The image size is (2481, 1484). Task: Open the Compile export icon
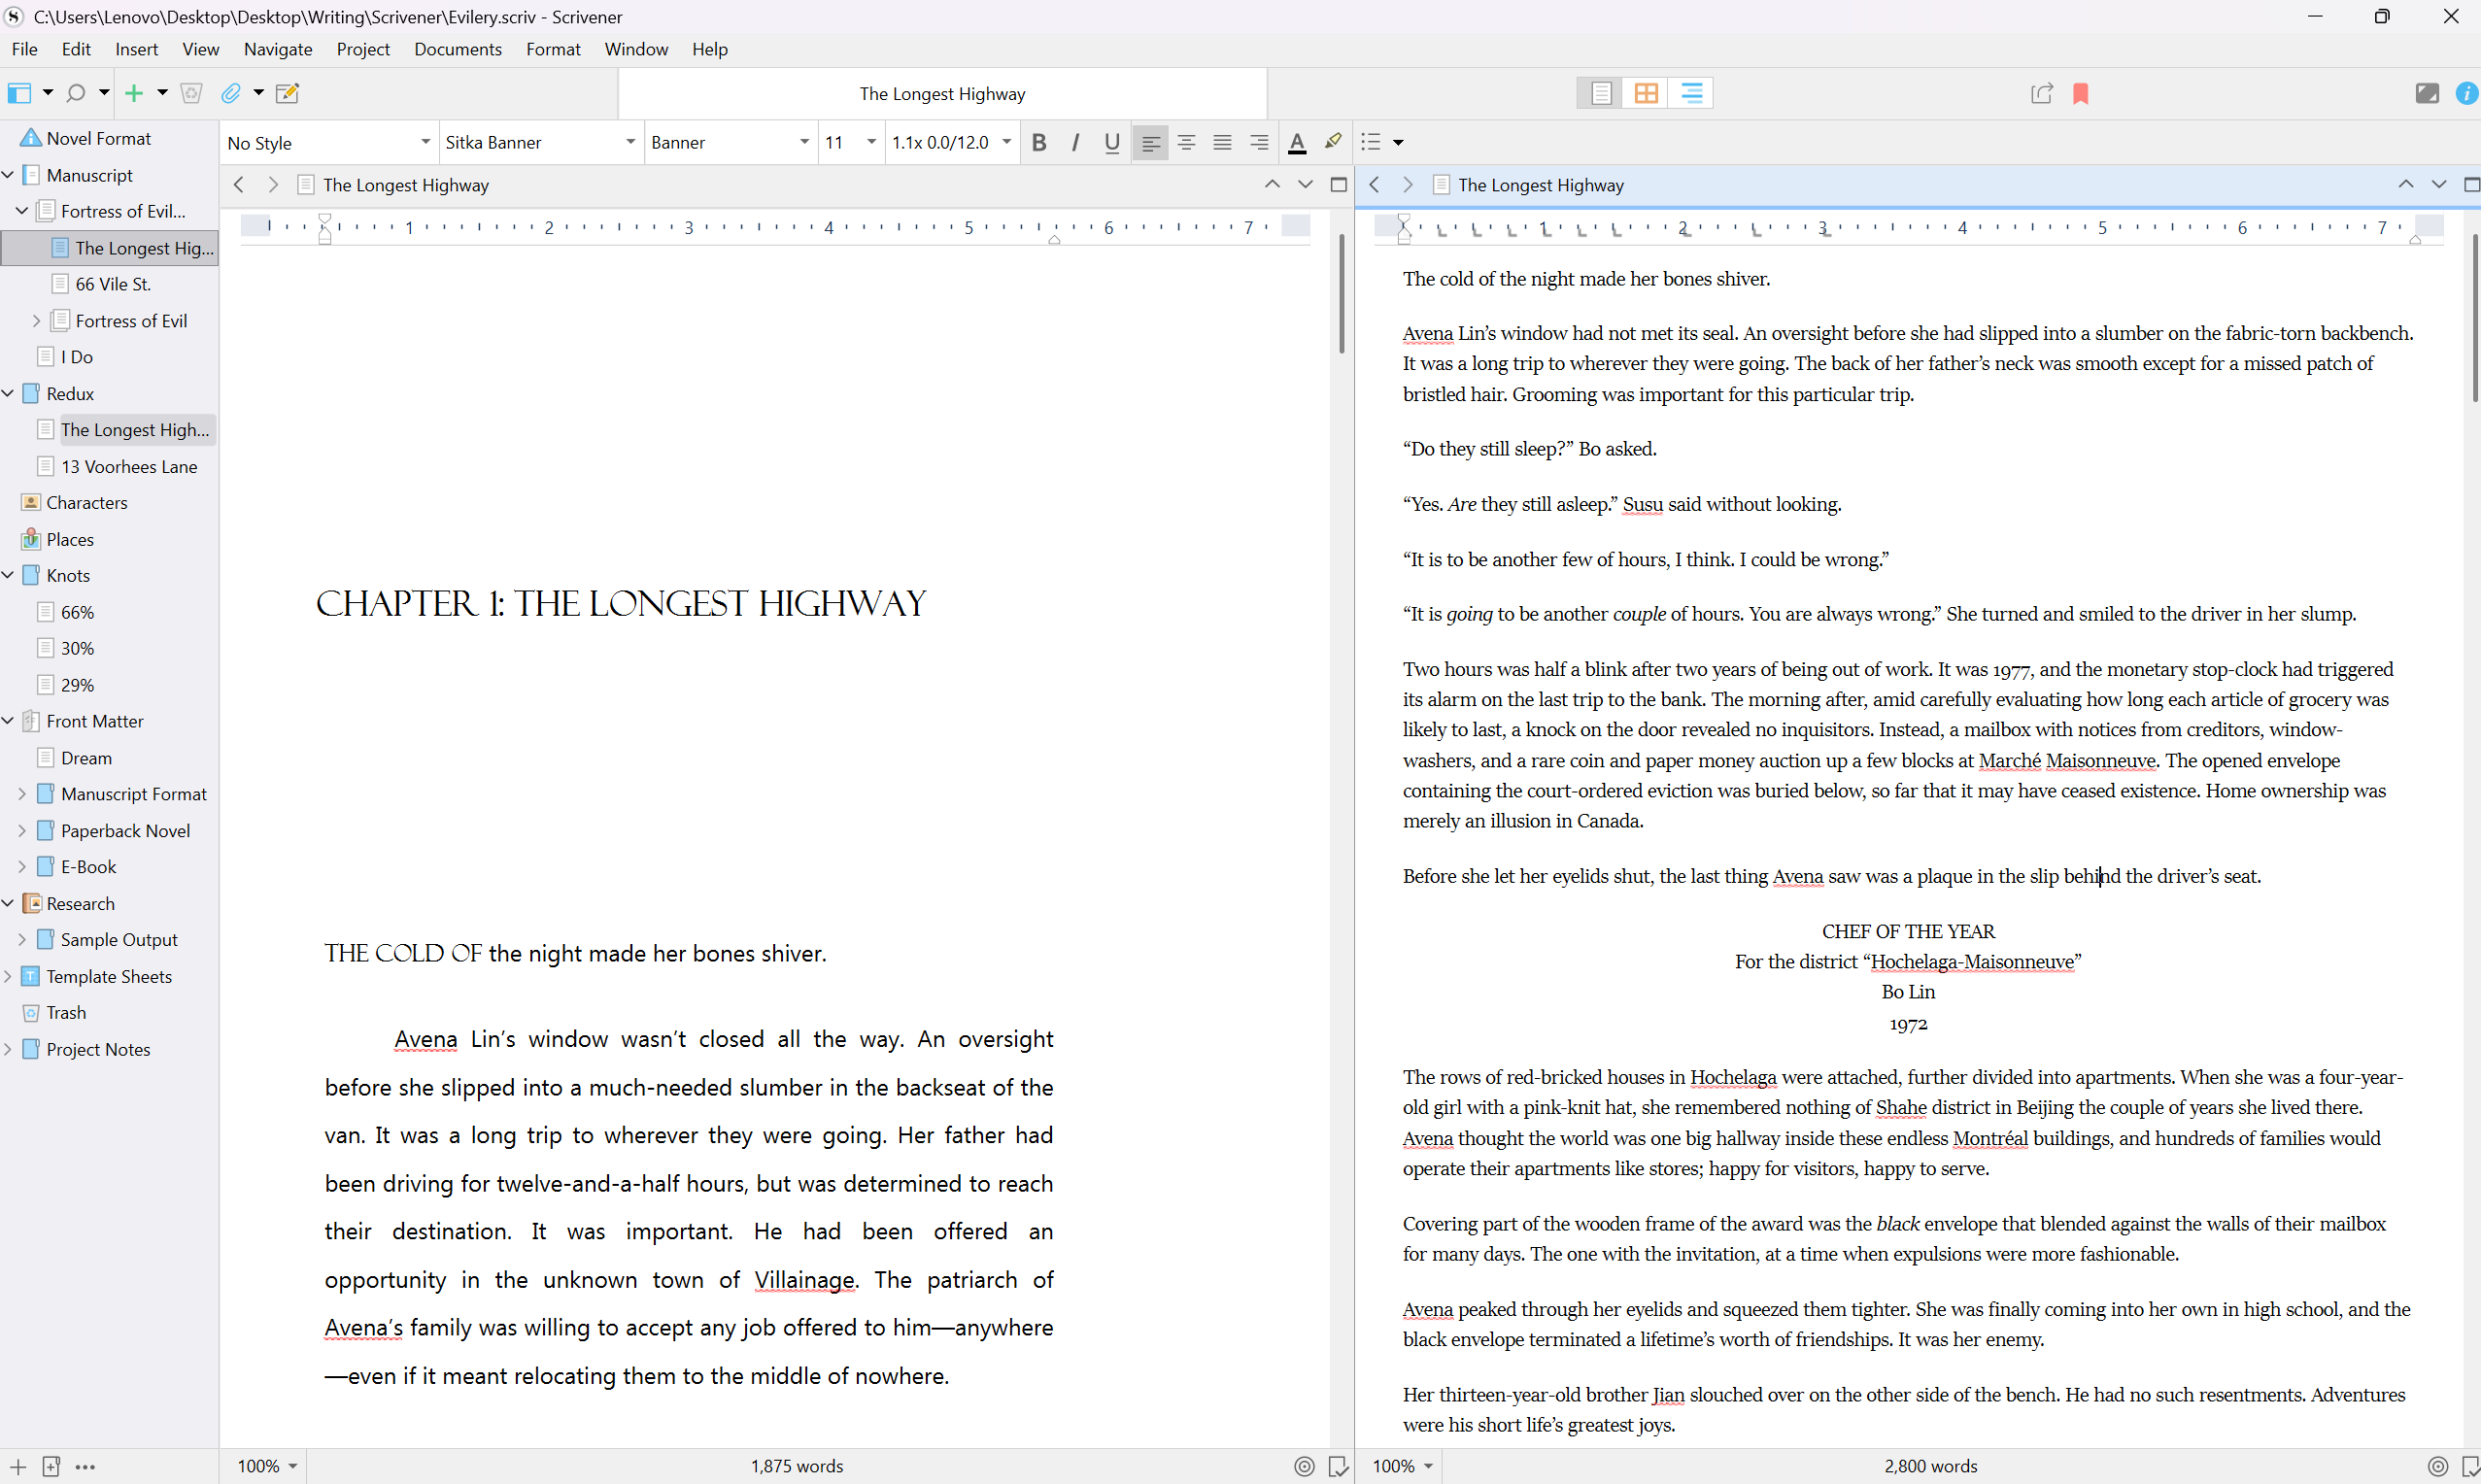(x=2041, y=93)
